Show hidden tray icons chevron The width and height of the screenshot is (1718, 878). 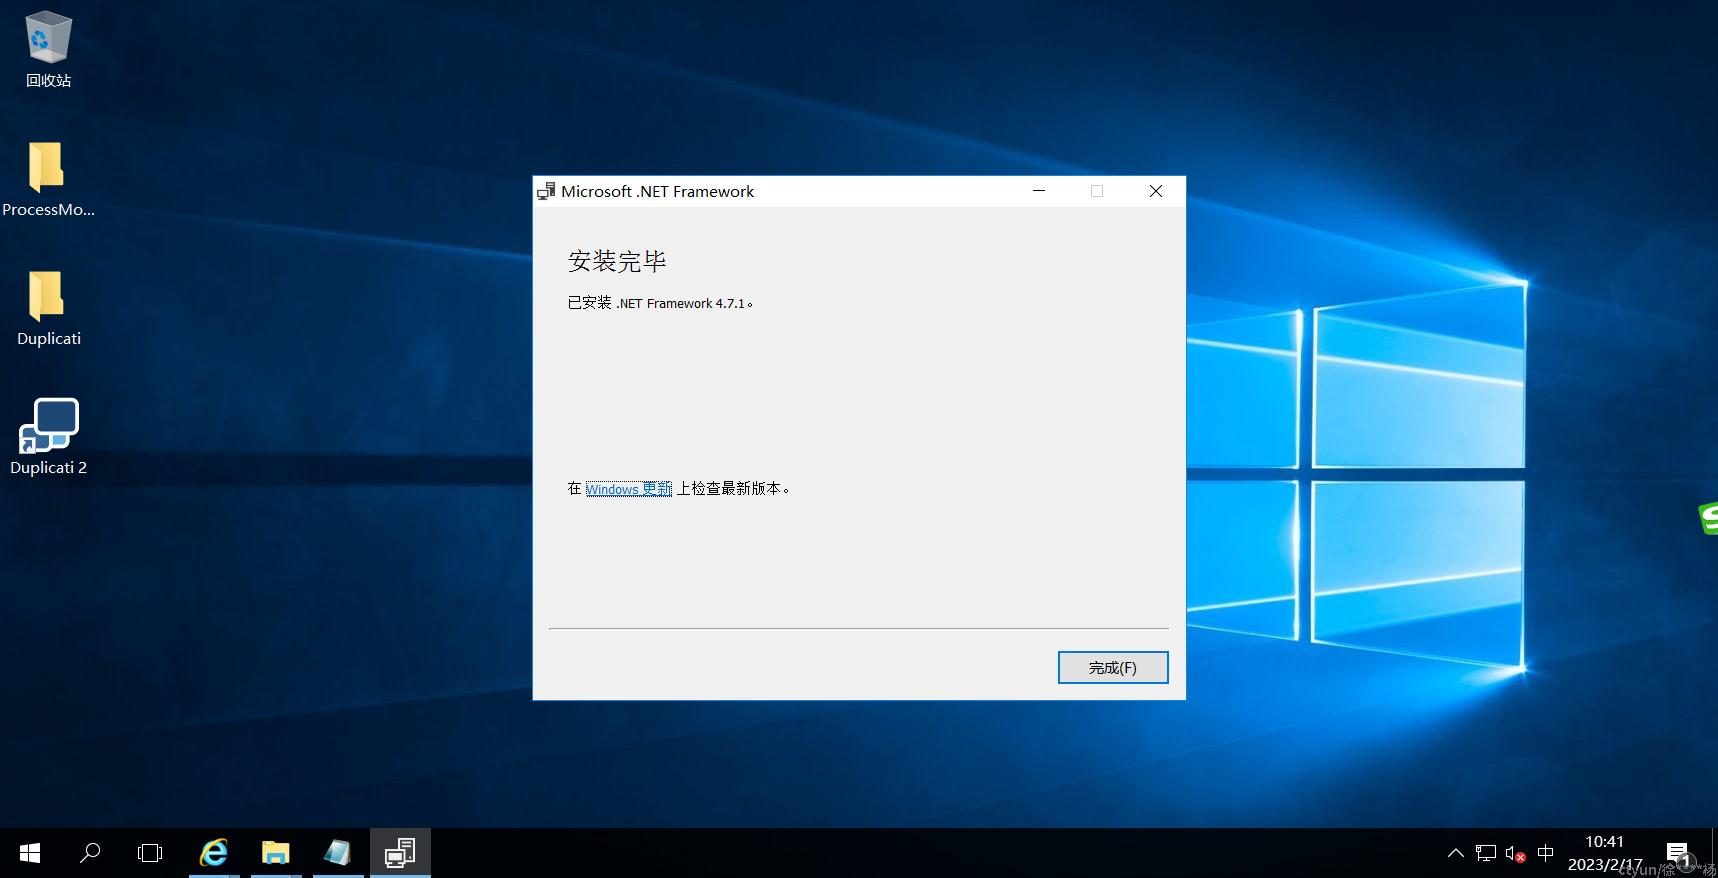[x=1456, y=853]
